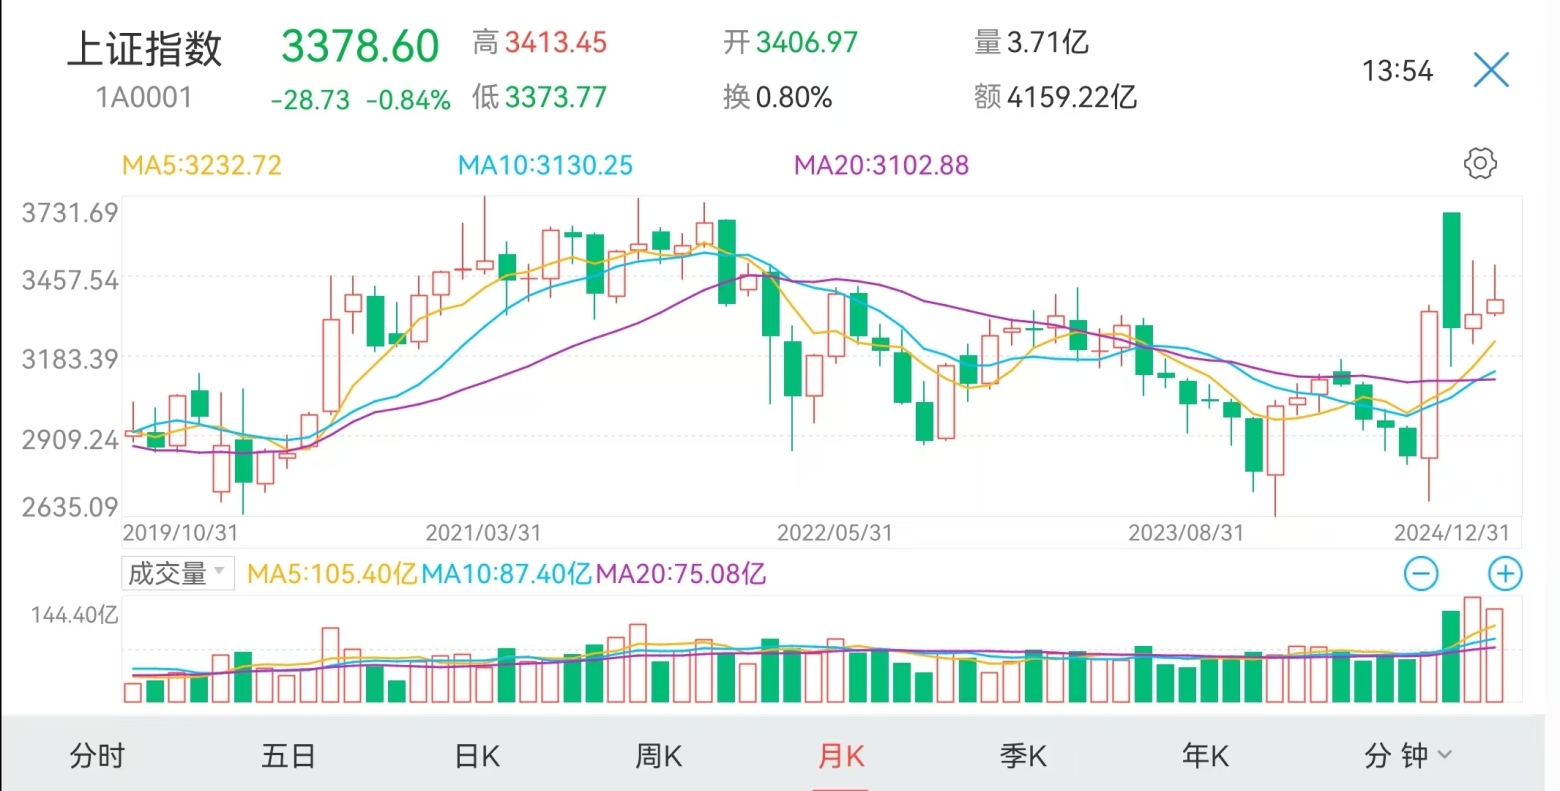
Task: Click the MA20:3102.88 legend
Action: 882,165
